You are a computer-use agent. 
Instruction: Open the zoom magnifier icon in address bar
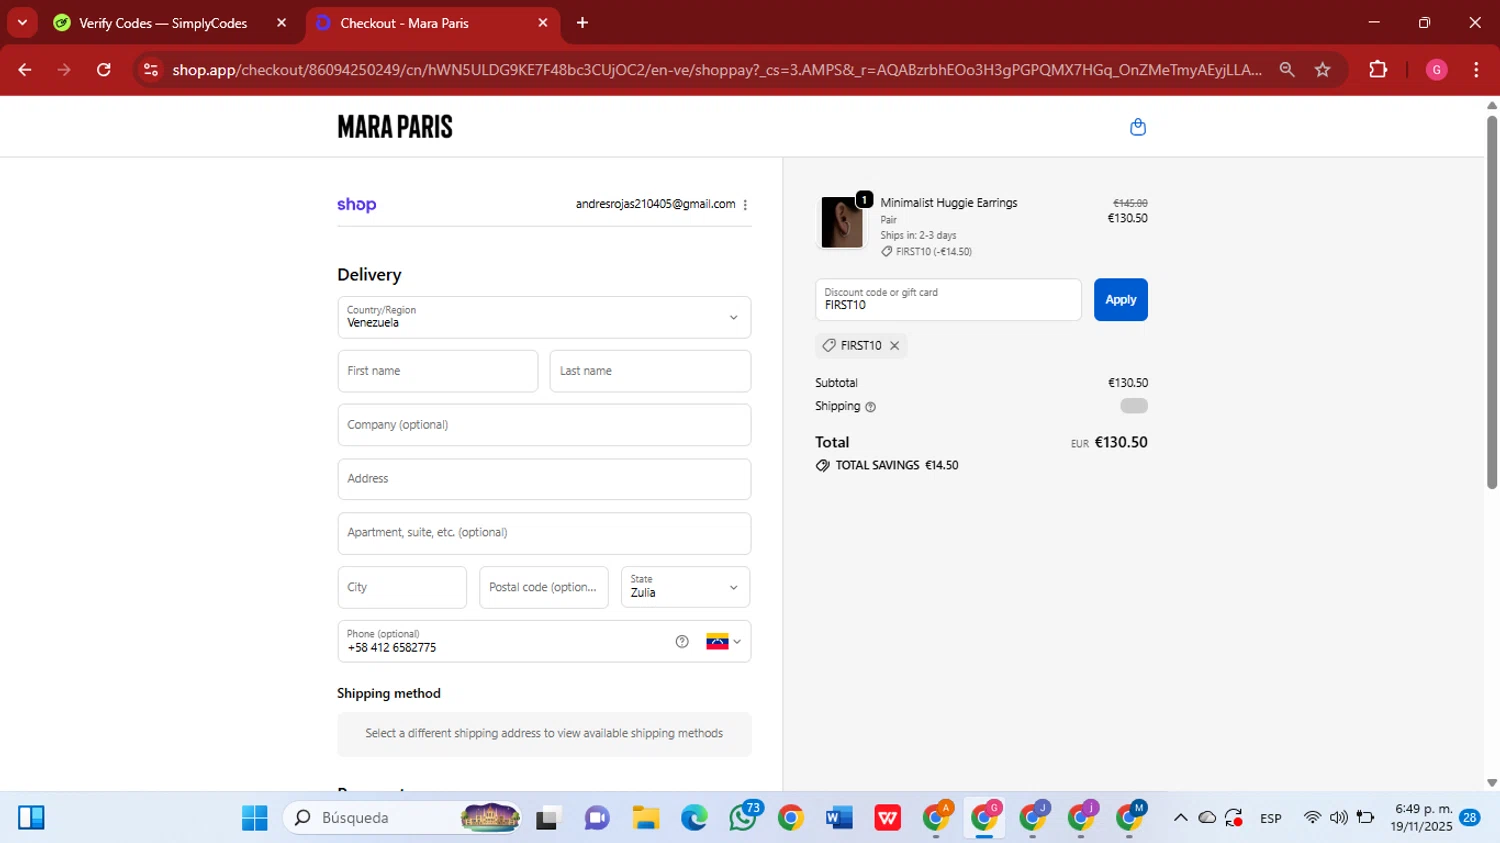pos(1287,70)
